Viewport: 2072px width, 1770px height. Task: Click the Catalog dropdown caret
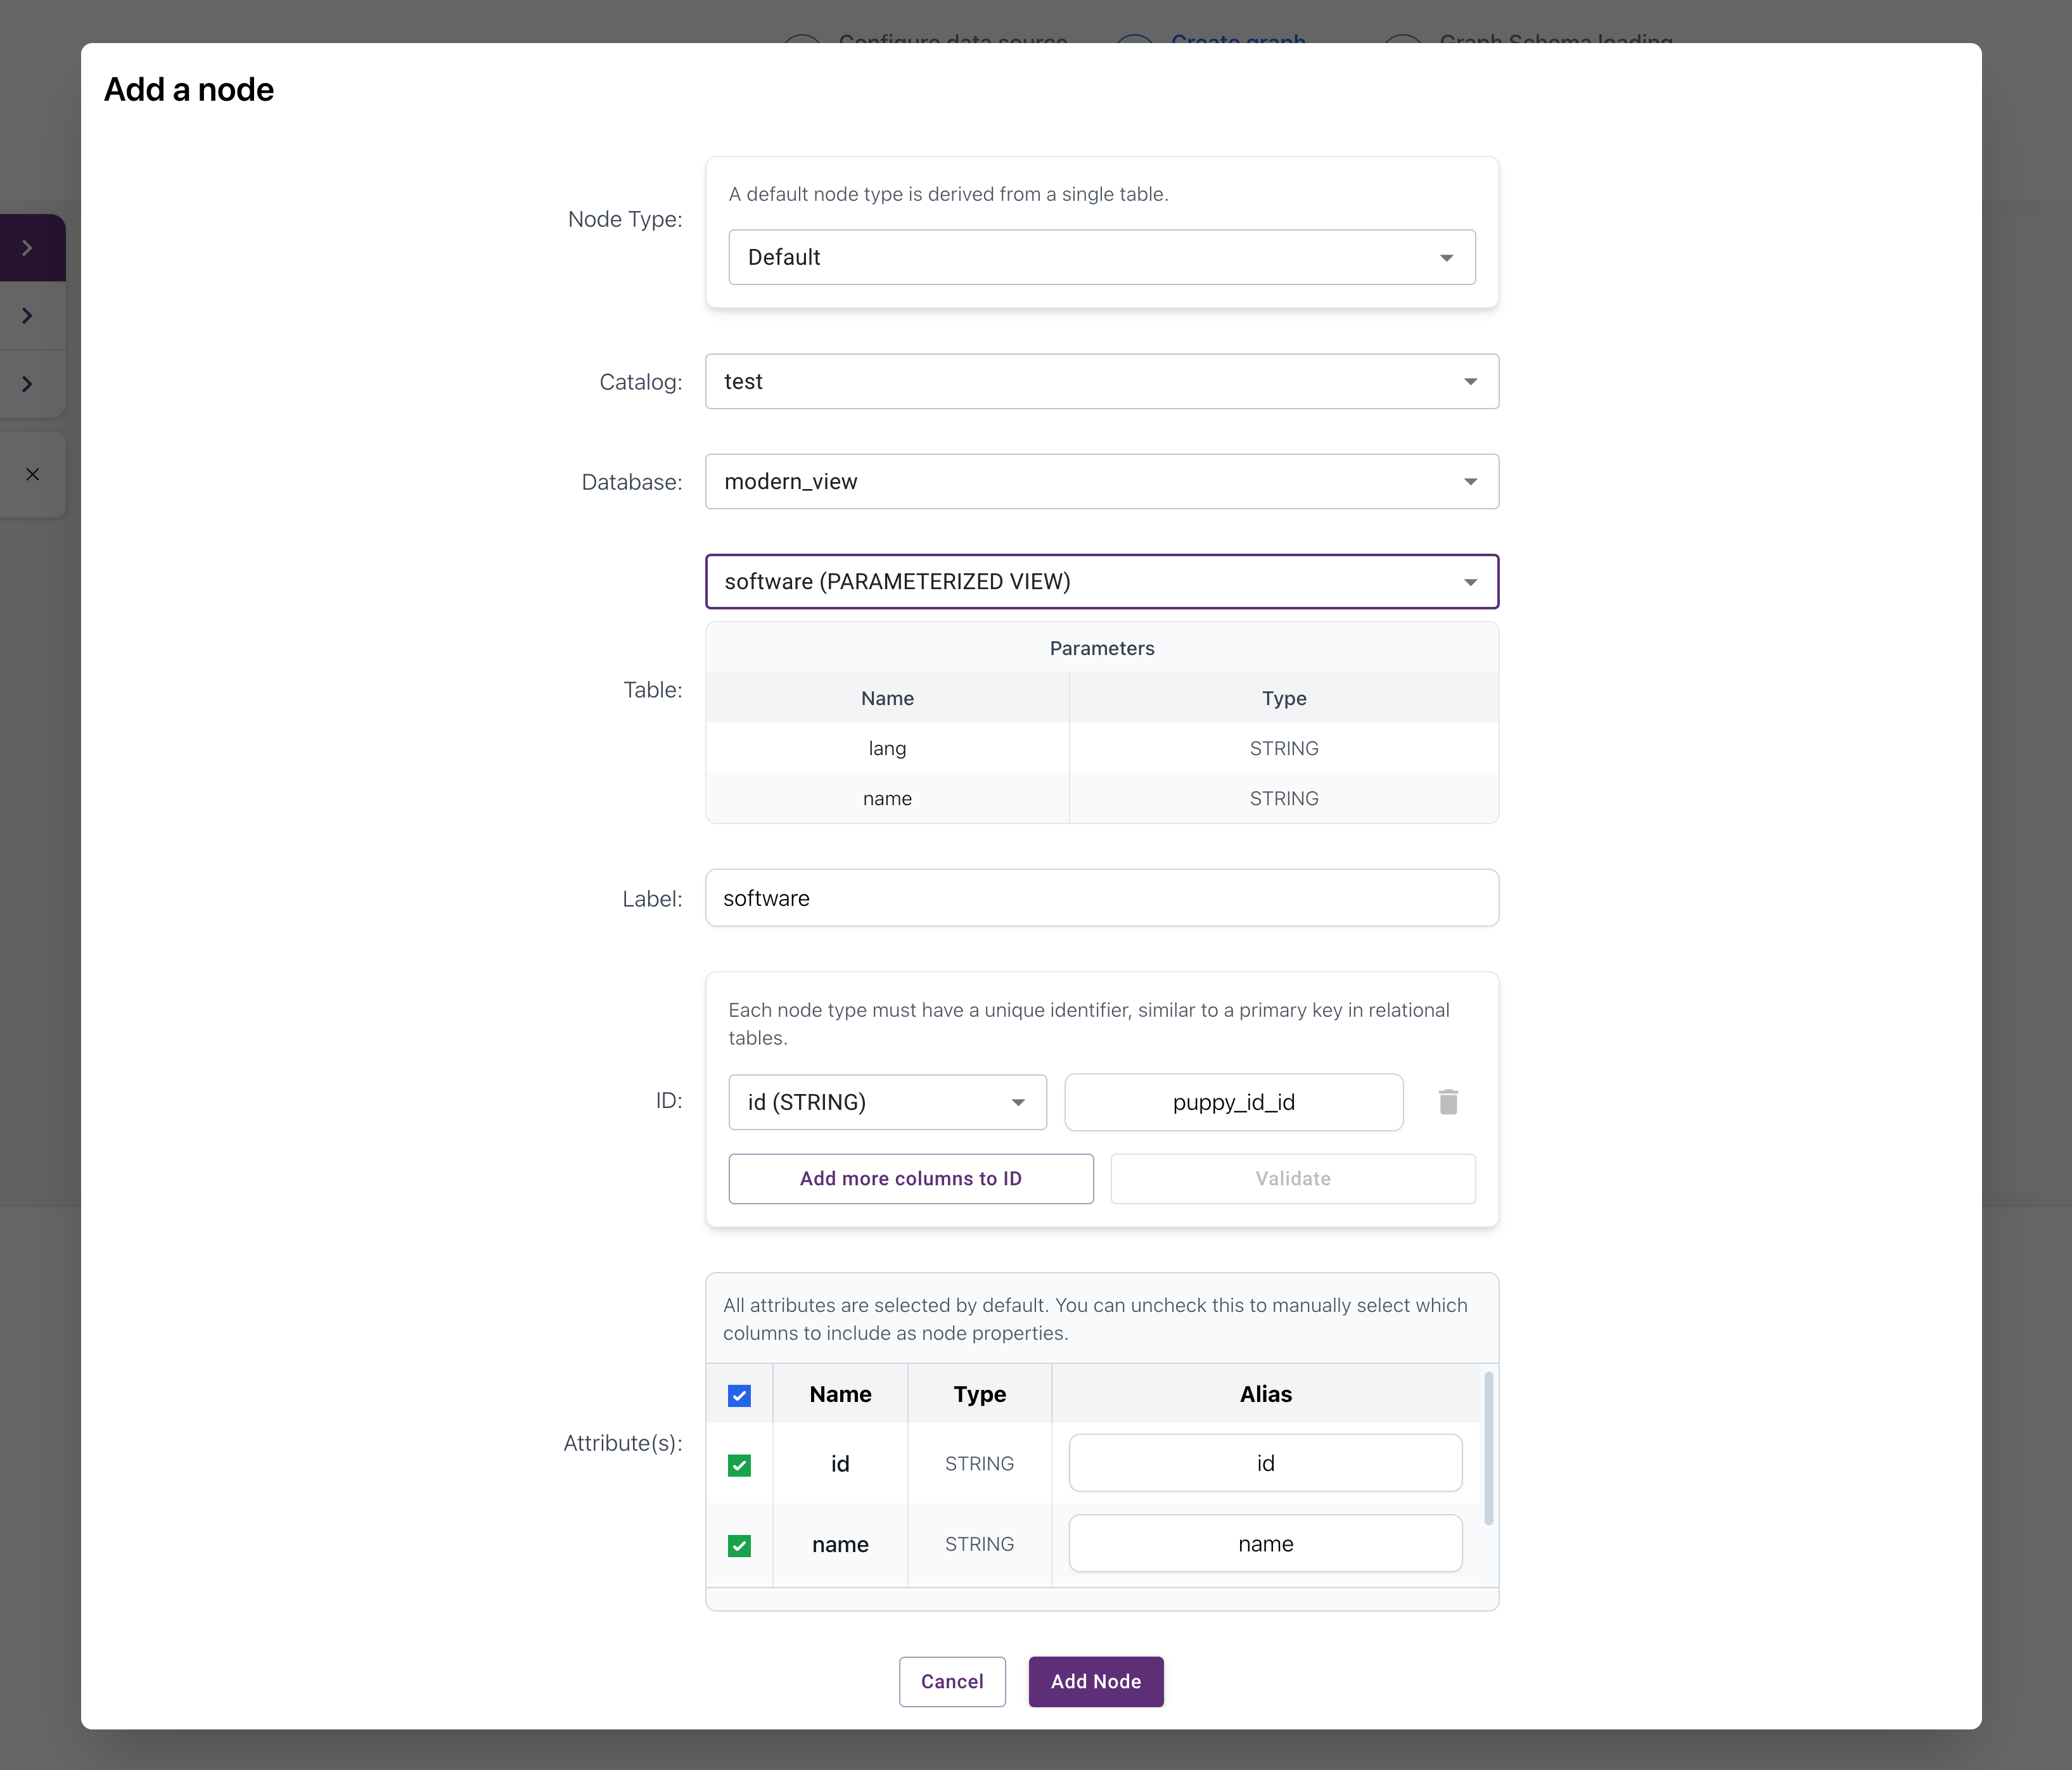point(1470,382)
